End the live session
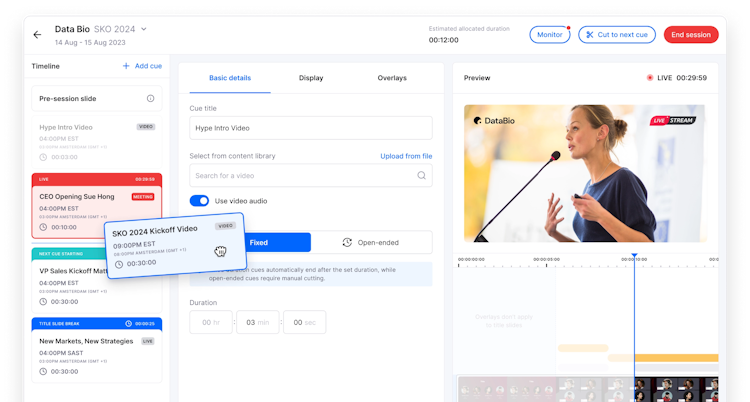Image resolution: width=750 pixels, height=402 pixels. (691, 34)
